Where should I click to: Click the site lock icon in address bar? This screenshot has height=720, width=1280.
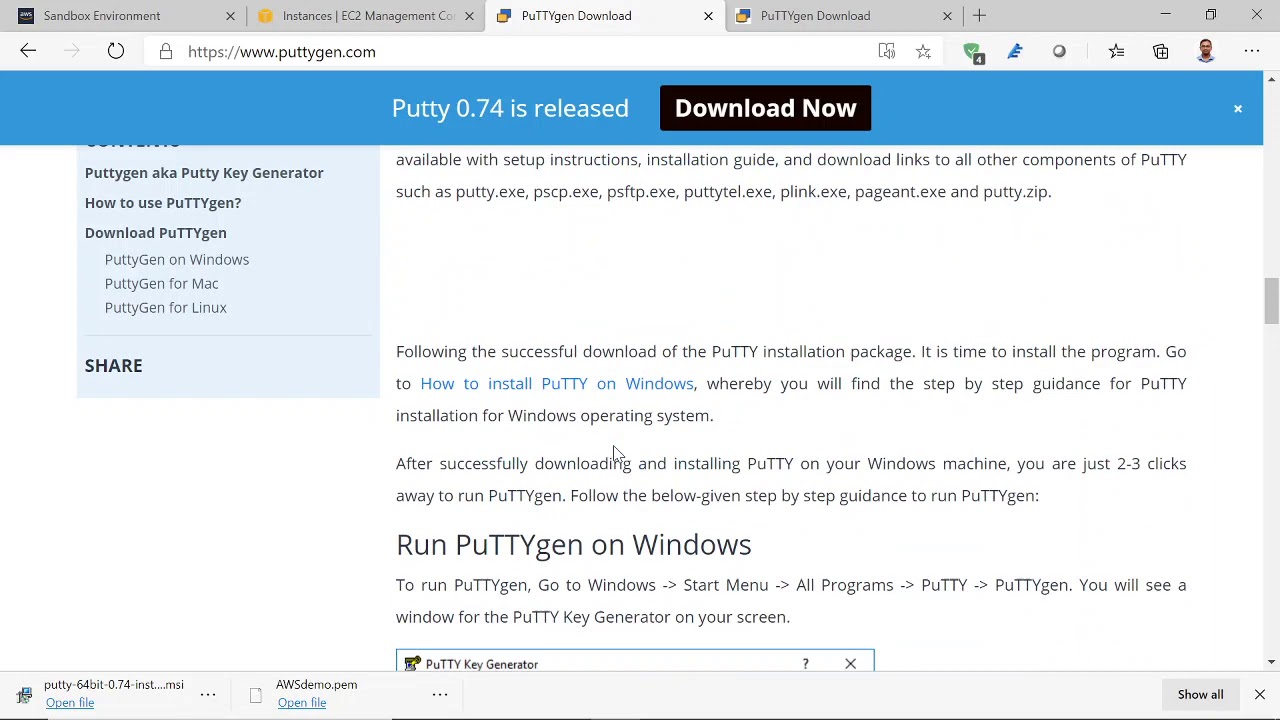click(166, 52)
